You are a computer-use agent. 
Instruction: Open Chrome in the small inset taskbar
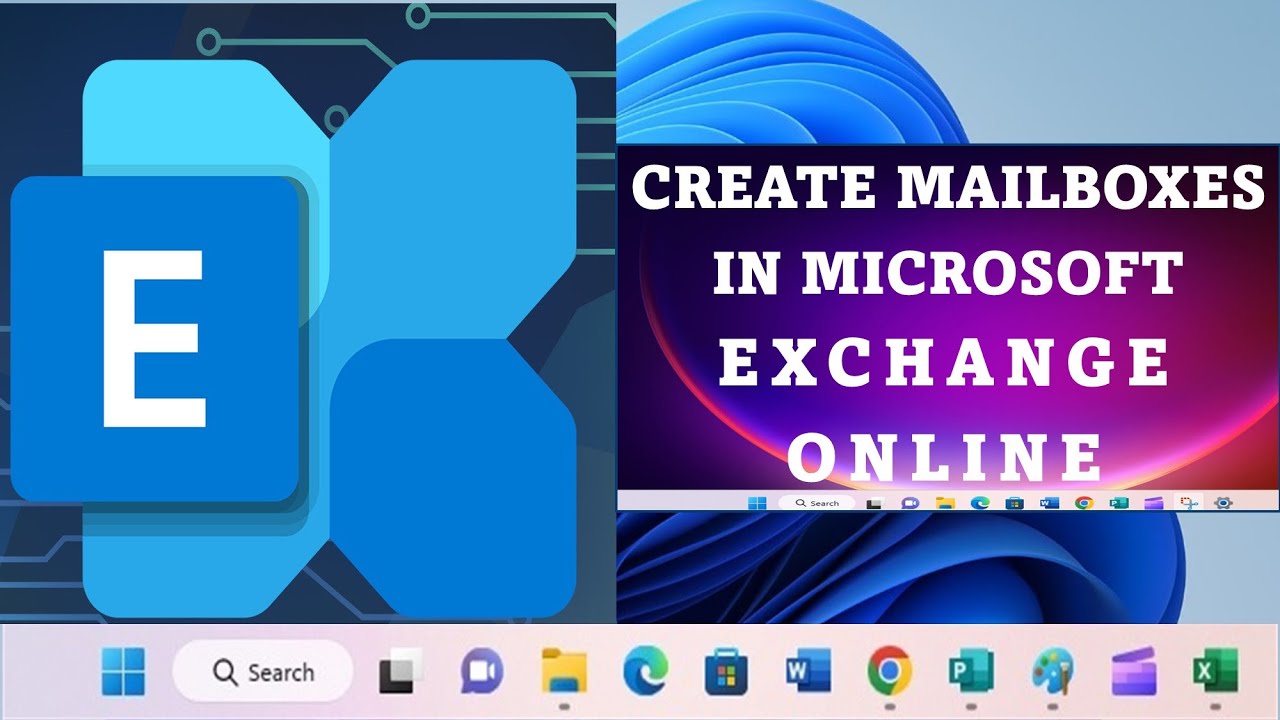pyautogui.click(x=1084, y=503)
